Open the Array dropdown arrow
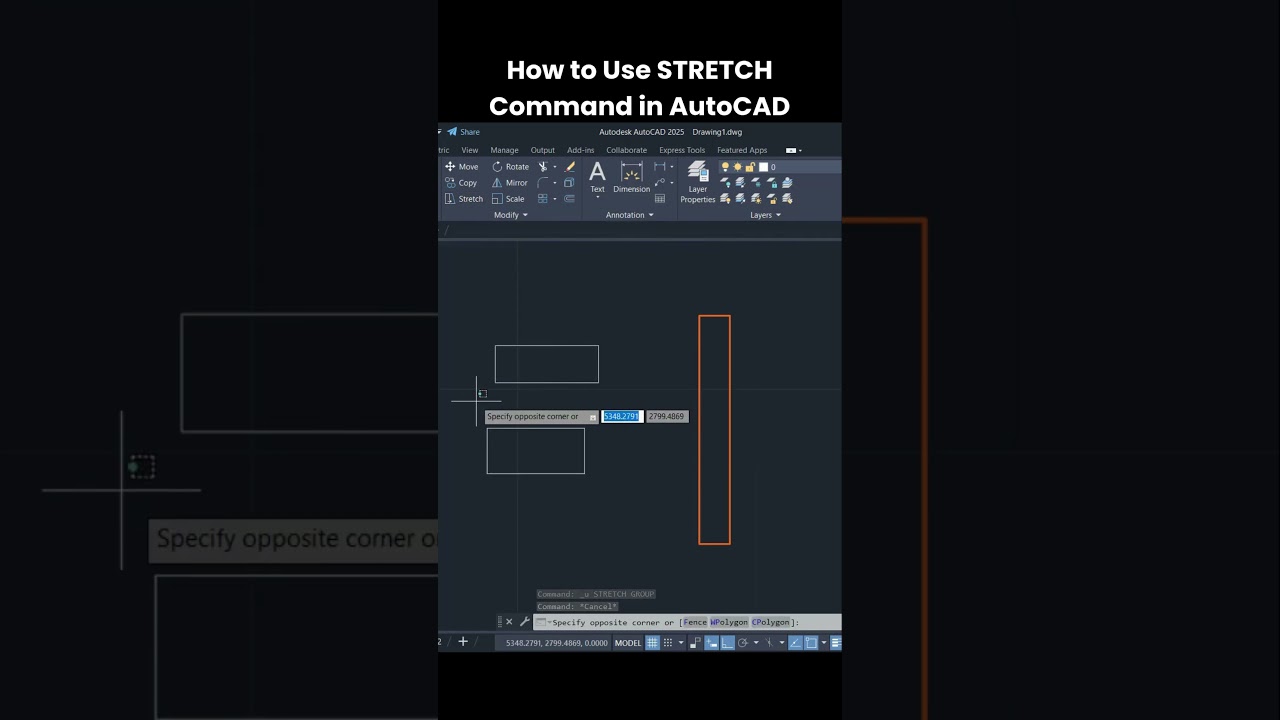The height and width of the screenshot is (720, 1280). click(555, 199)
